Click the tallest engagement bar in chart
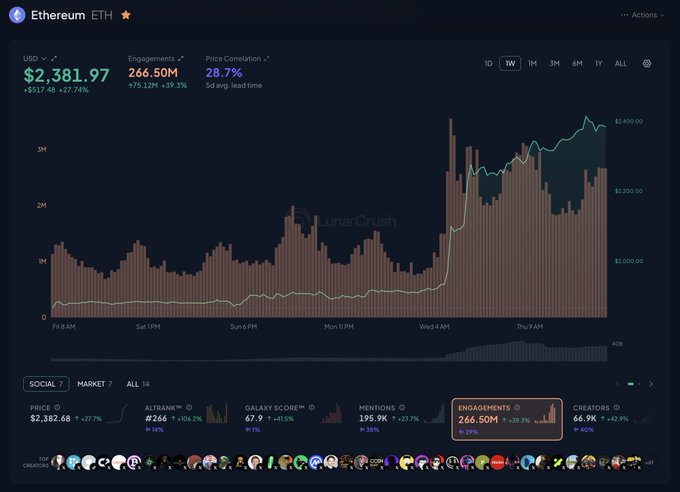The height and width of the screenshot is (492, 680). click(x=451, y=218)
